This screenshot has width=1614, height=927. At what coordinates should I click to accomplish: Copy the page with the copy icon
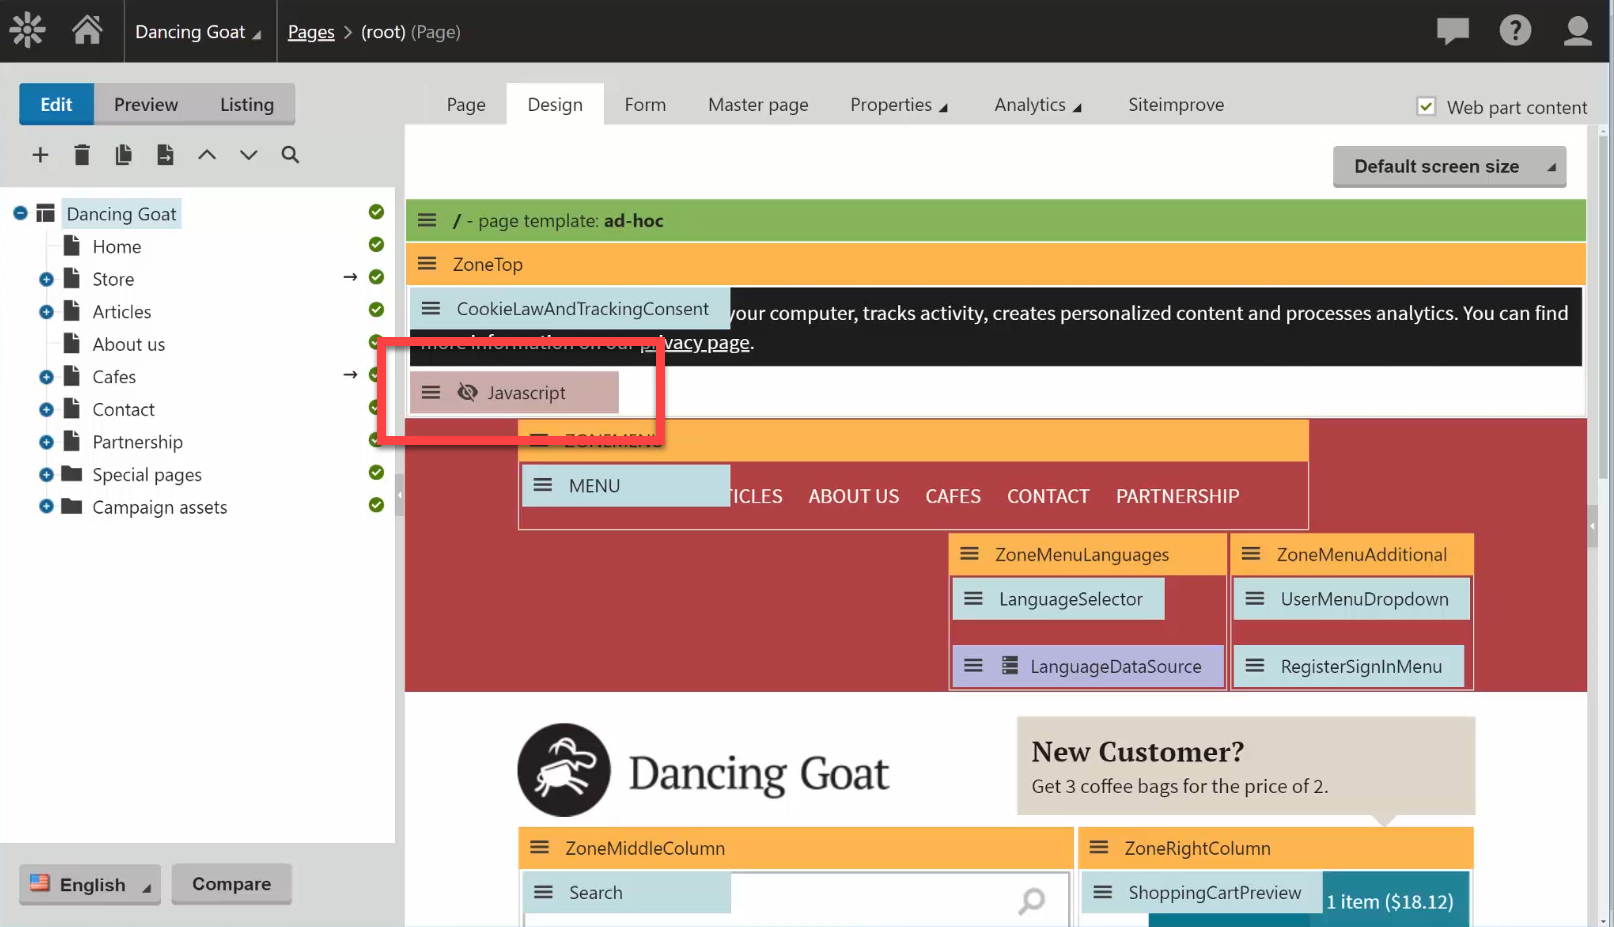(x=123, y=155)
